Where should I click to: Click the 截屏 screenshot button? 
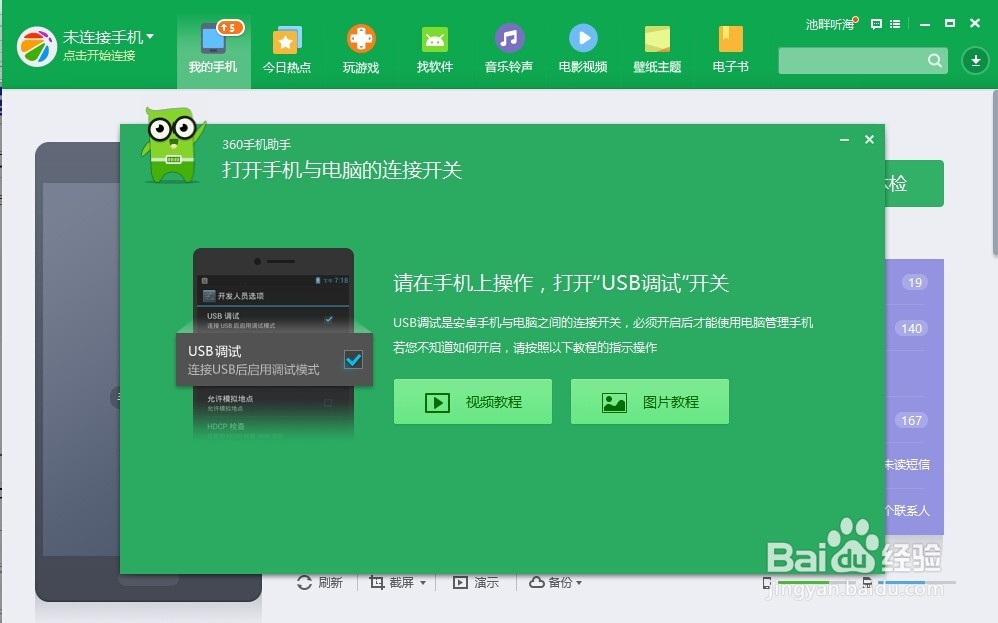[x=392, y=582]
